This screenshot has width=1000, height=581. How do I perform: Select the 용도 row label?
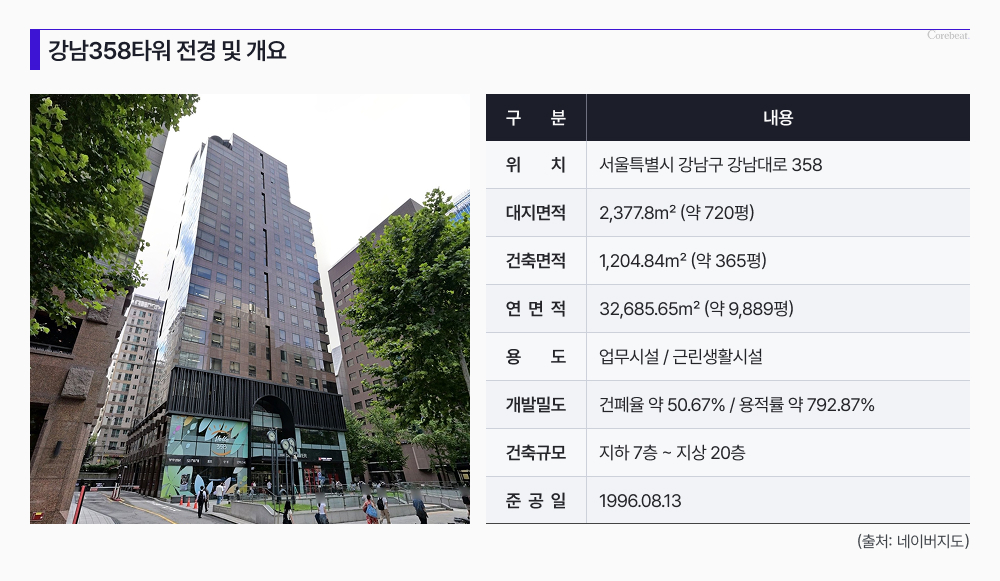536,357
